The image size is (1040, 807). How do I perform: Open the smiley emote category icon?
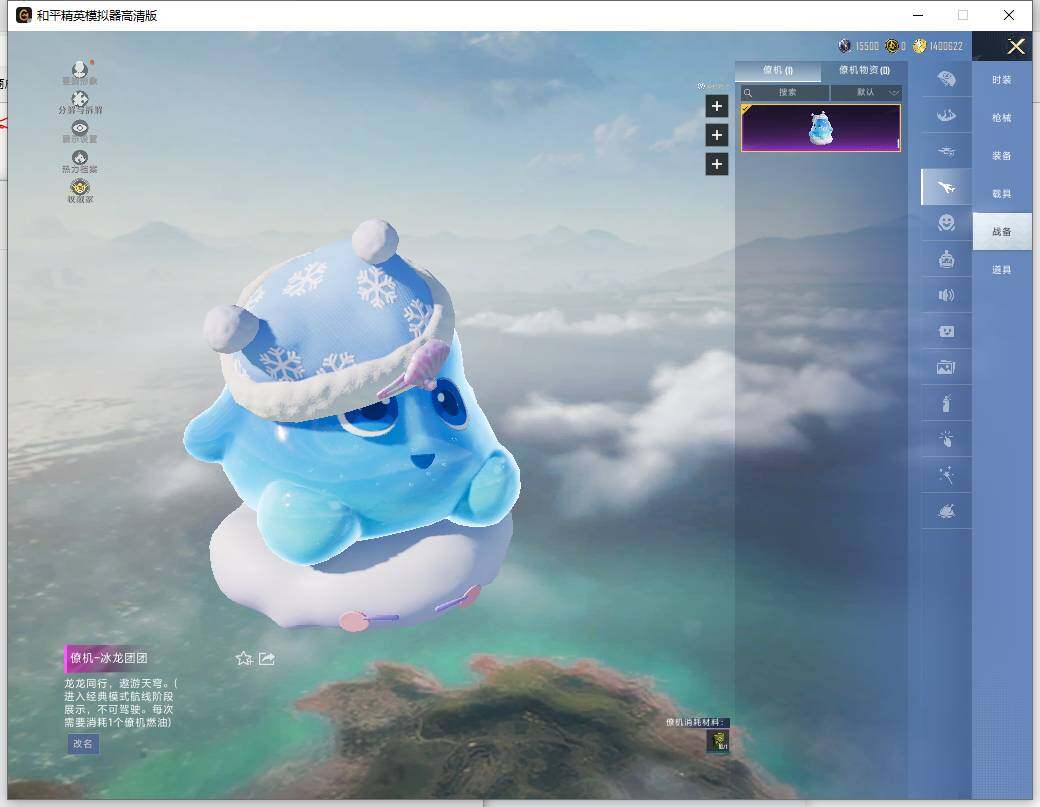coord(946,223)
